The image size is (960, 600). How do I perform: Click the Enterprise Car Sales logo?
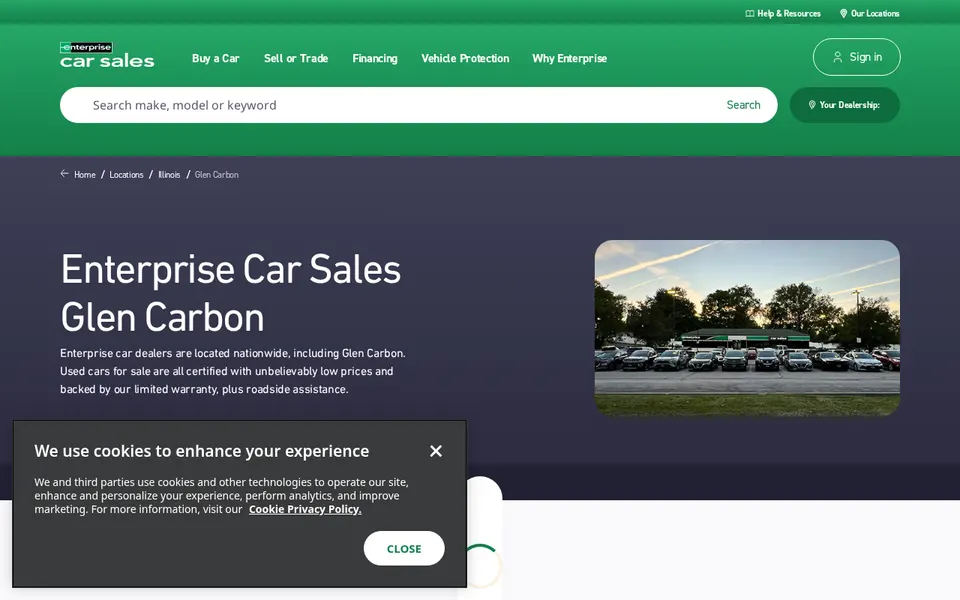(107, 55)
